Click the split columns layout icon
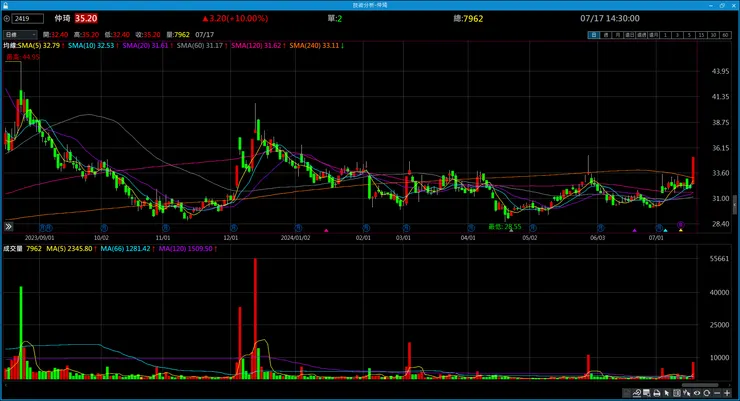Image resolution: width=740 pixels, height=401 pixels. (x=677, y=393)
